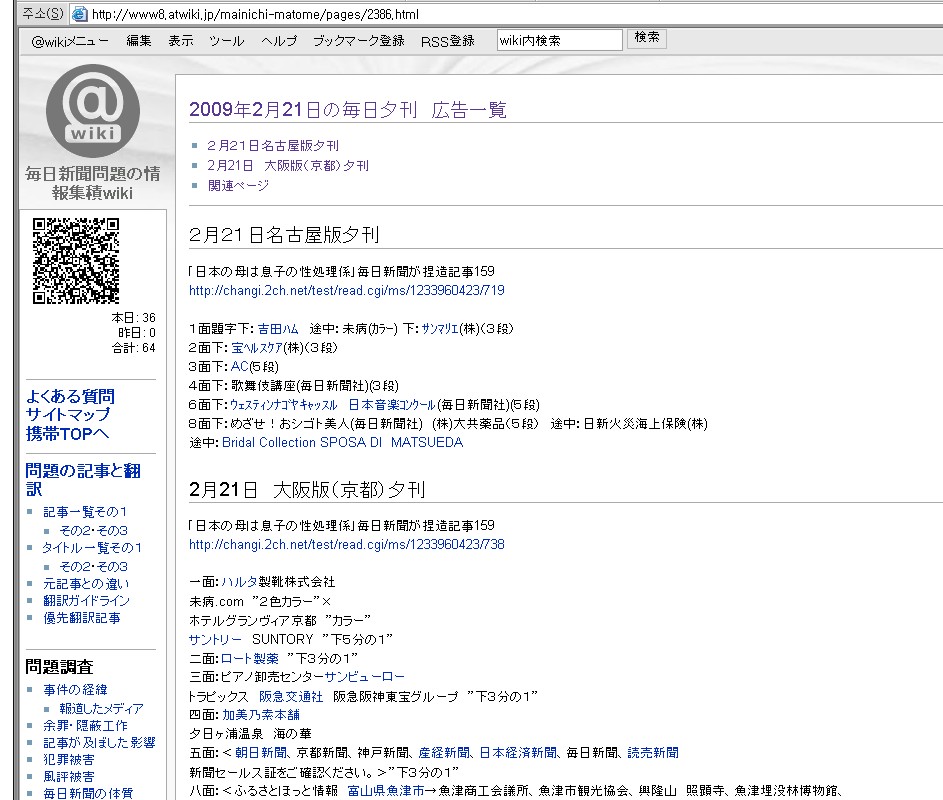
Task: Open the 日本経済新聞 link
Action: [x=518, y=752]
